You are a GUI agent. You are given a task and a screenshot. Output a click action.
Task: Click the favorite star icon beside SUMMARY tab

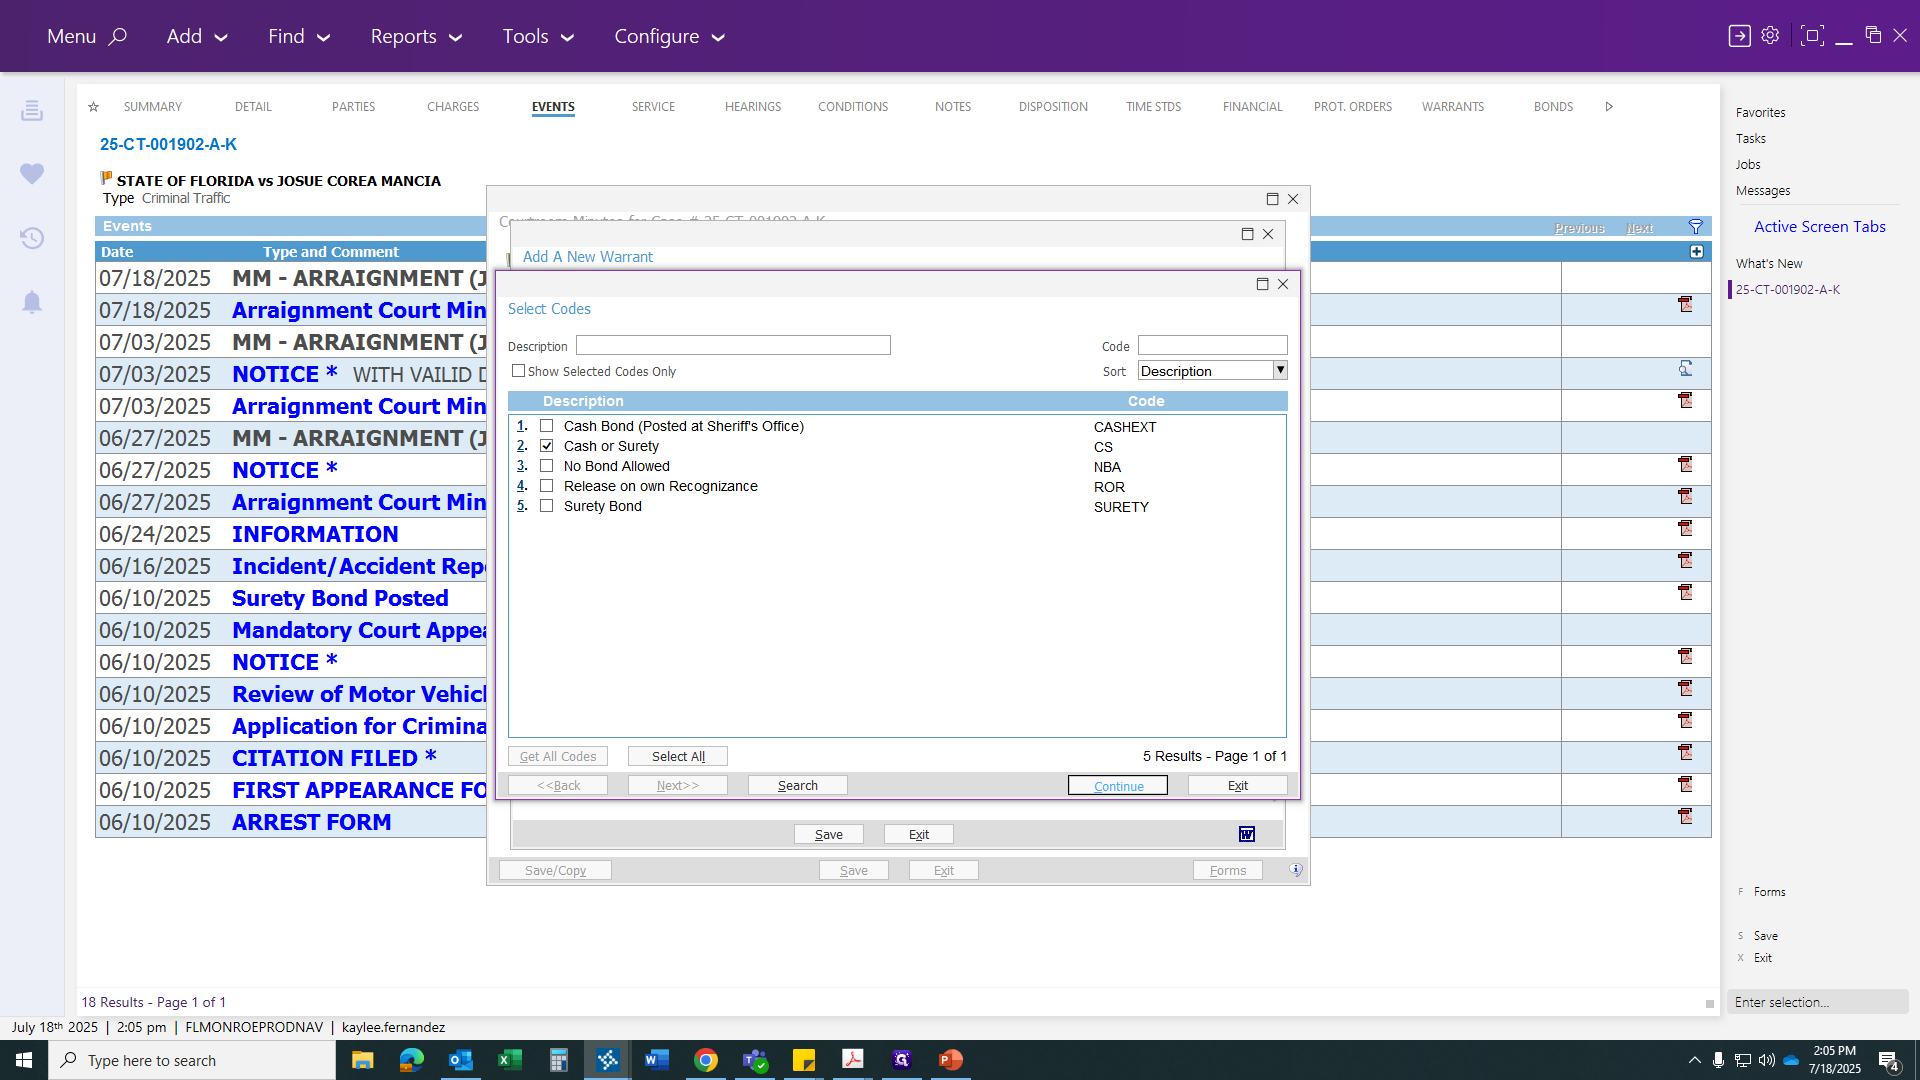coord(93,106)
